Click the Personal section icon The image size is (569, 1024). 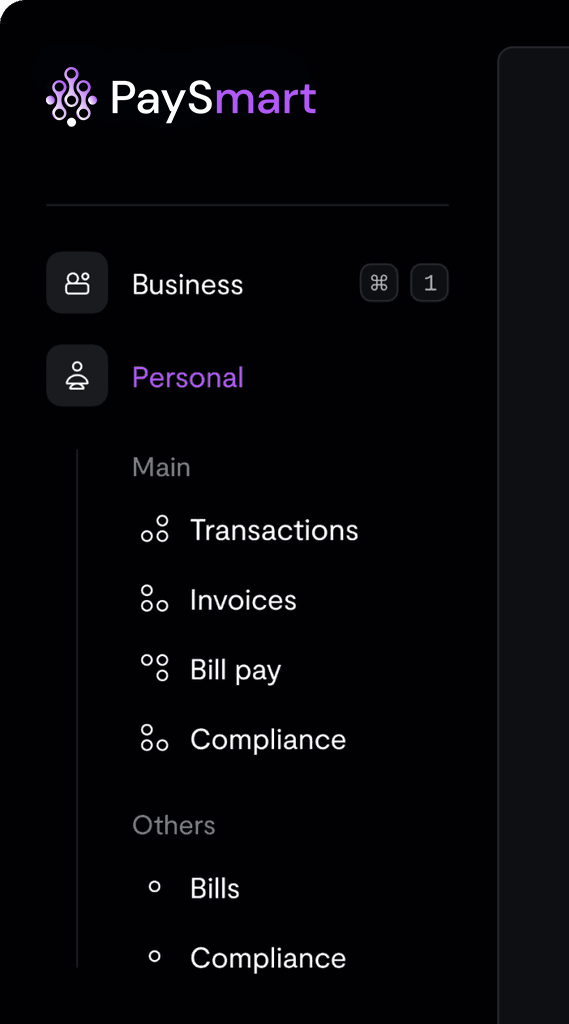[x=77, y=376]
